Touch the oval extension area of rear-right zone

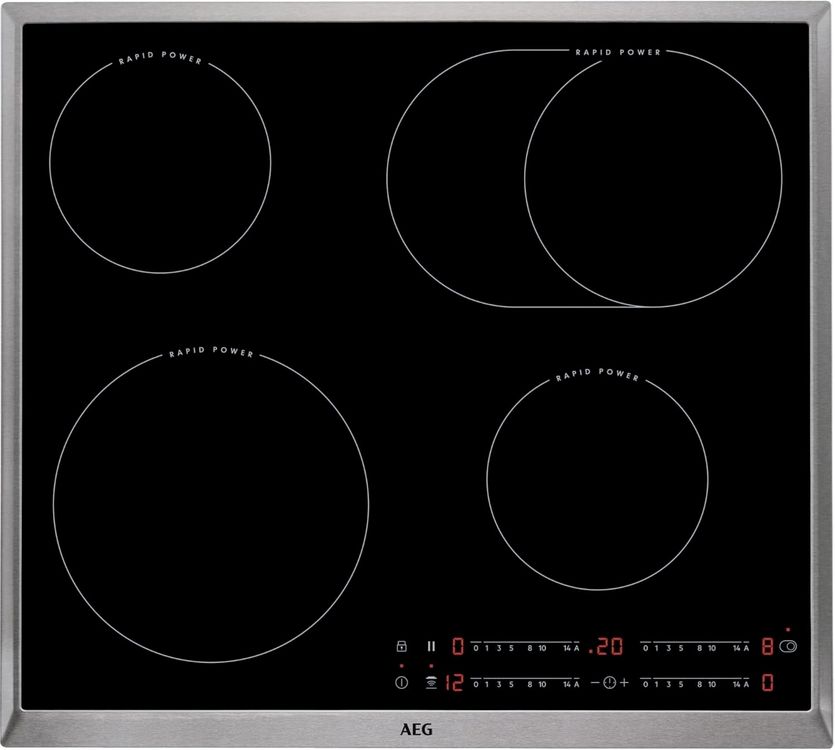[x=455, y=178]
